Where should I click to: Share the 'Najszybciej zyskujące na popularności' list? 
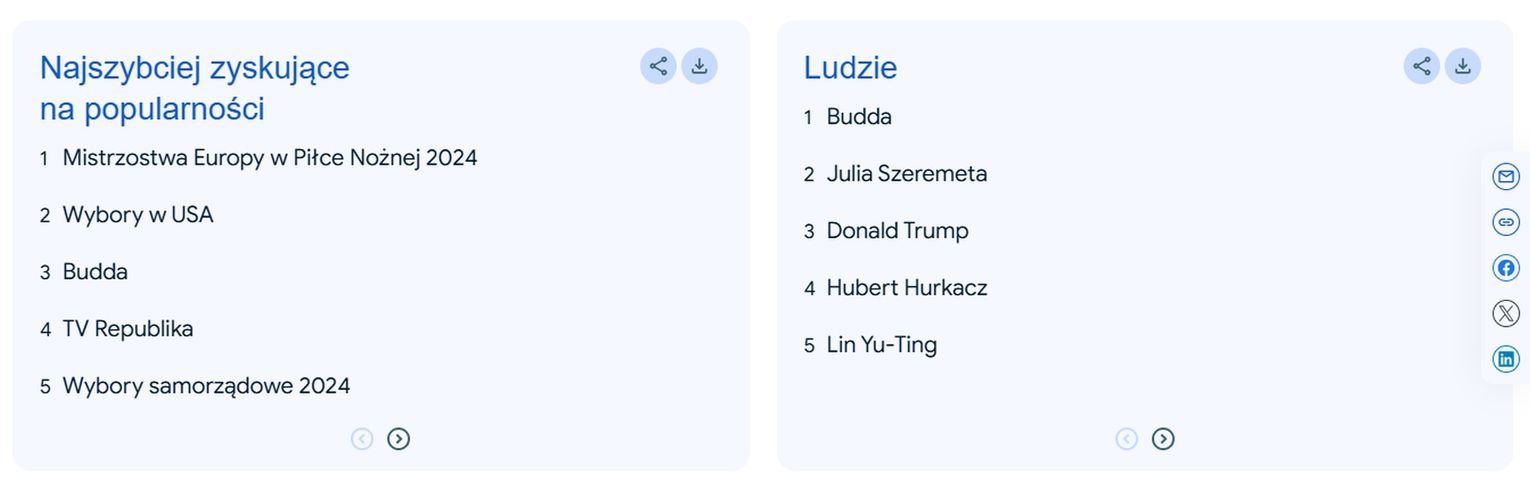[658, 66]
